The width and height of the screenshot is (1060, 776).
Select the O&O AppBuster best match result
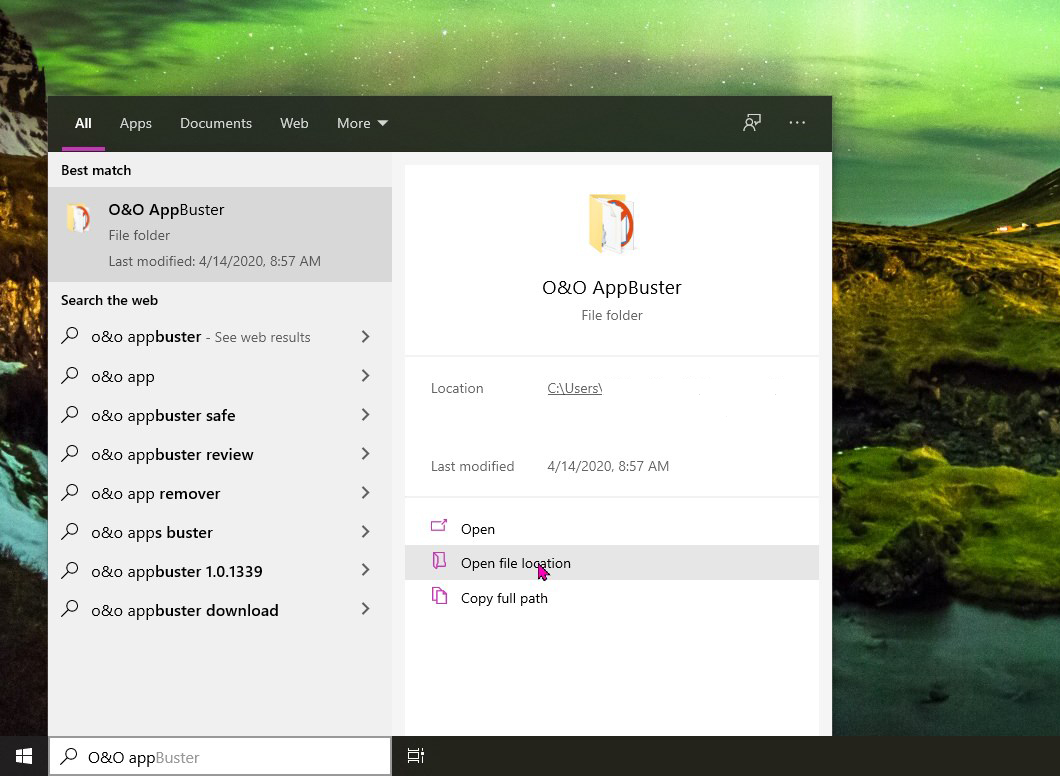220,235
